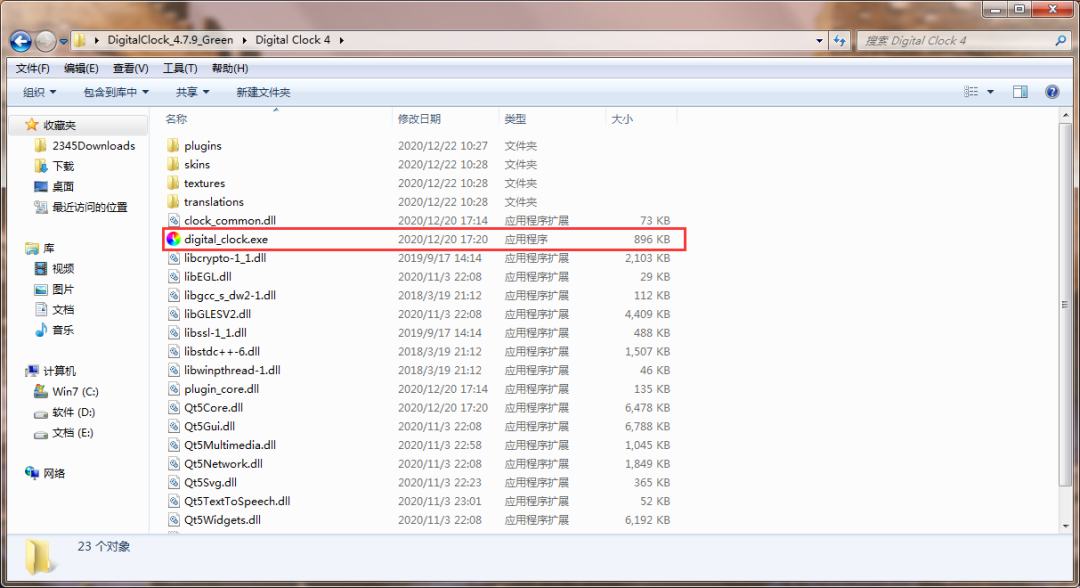Open the recent pages dropdown arrow

pyautogui.click(x=63, y=41)
